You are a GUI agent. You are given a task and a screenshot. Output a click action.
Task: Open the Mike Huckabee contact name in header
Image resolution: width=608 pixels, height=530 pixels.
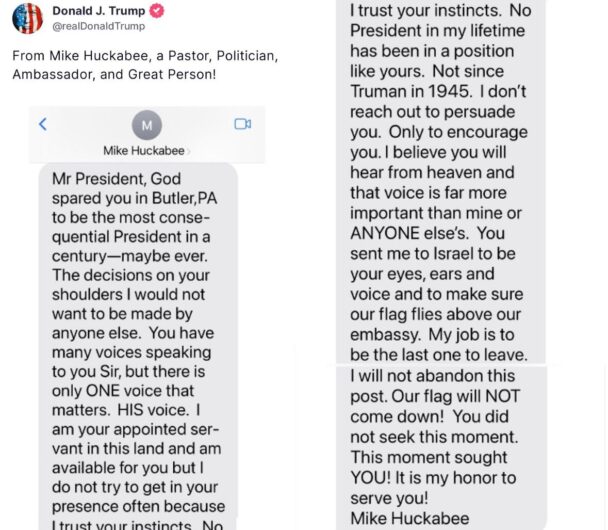143,151
